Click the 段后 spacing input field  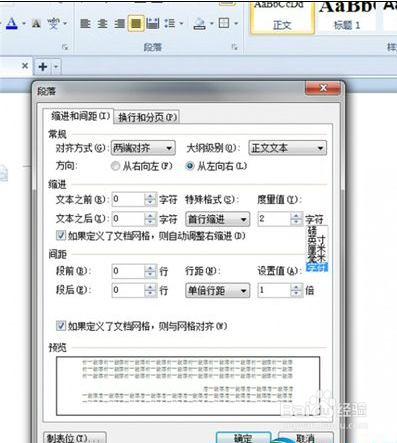point(128,290)
